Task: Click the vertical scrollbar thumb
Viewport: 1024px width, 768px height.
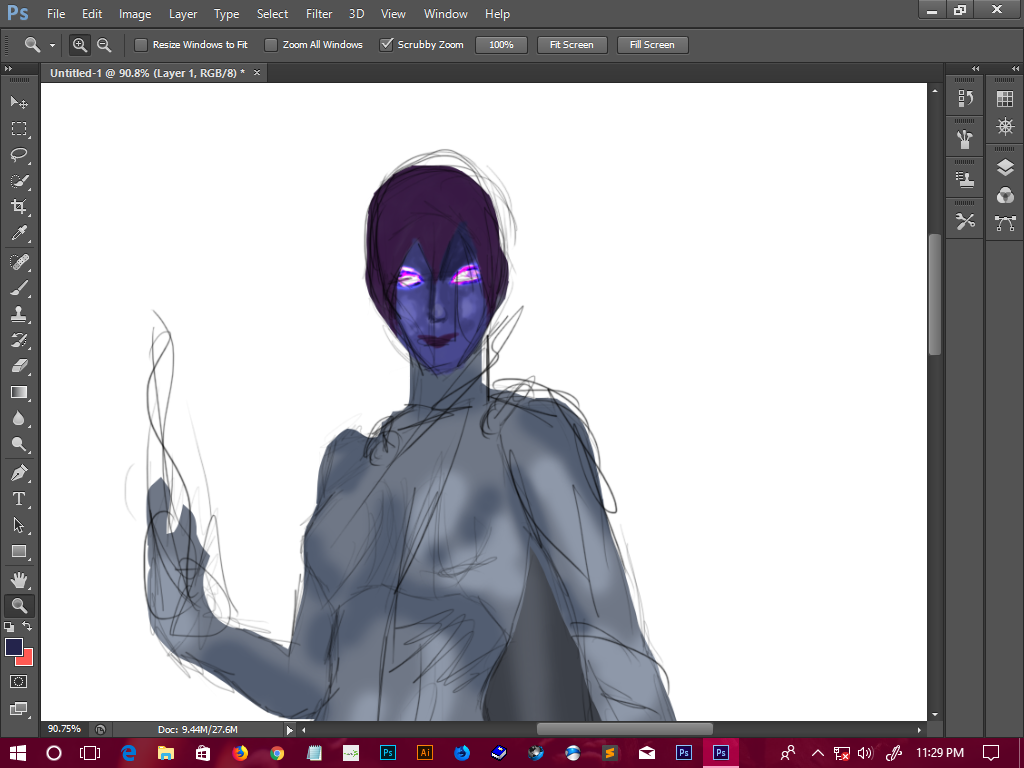Action: (935, 294)
